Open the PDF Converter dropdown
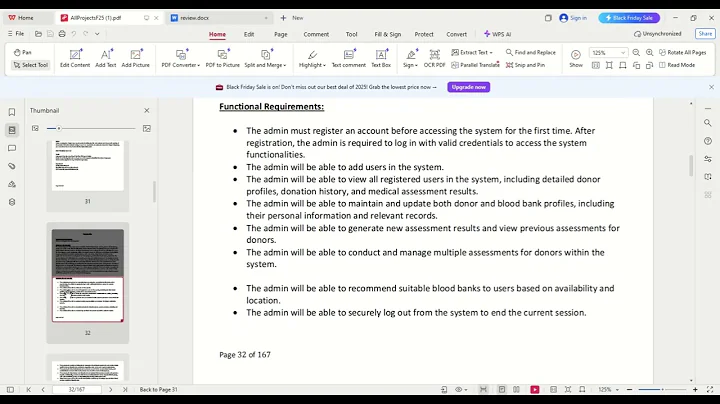 180,58
